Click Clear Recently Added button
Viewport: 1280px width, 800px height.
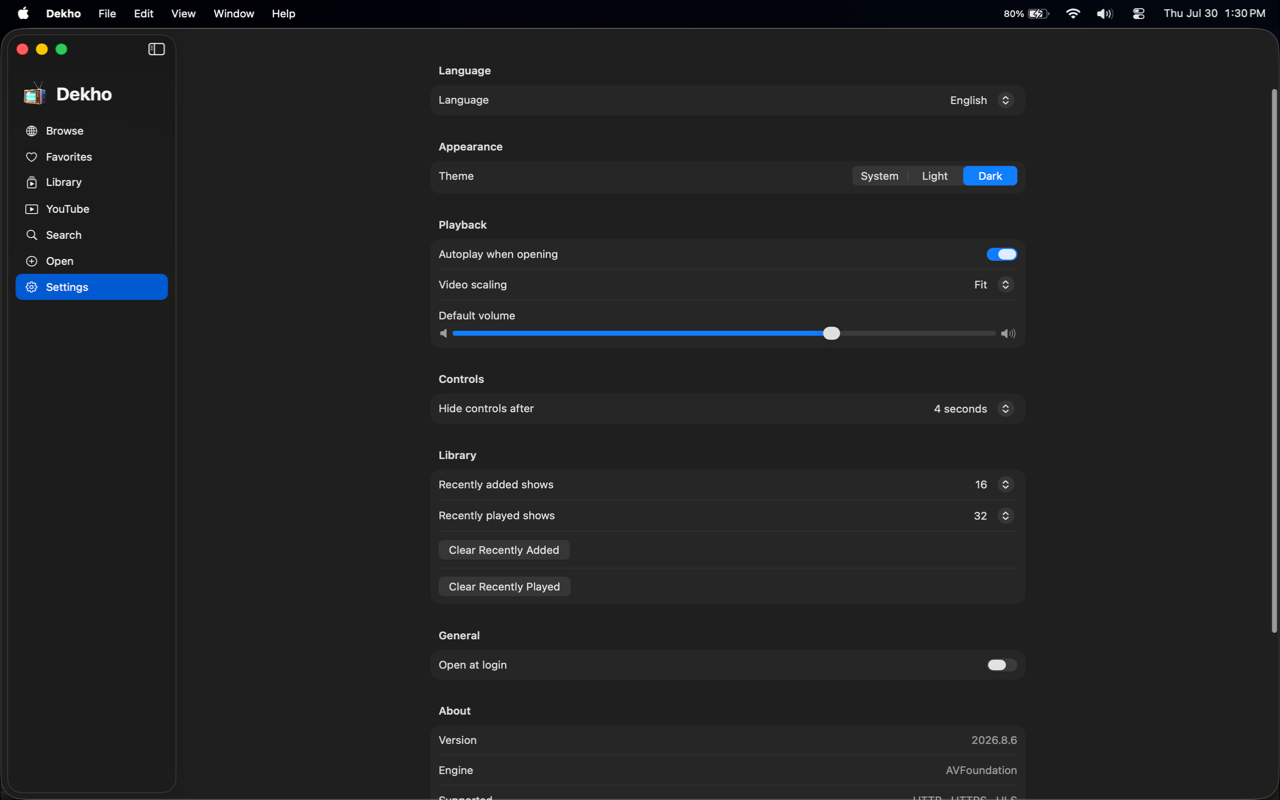pos(504,550)
